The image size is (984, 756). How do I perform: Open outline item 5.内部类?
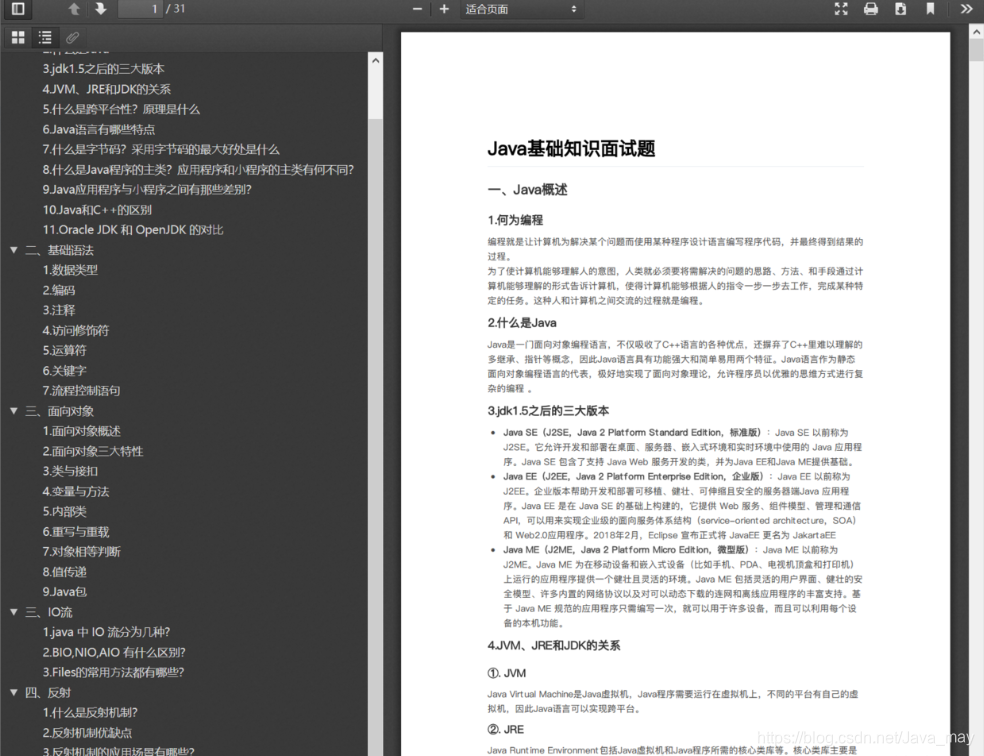(65, 511)
